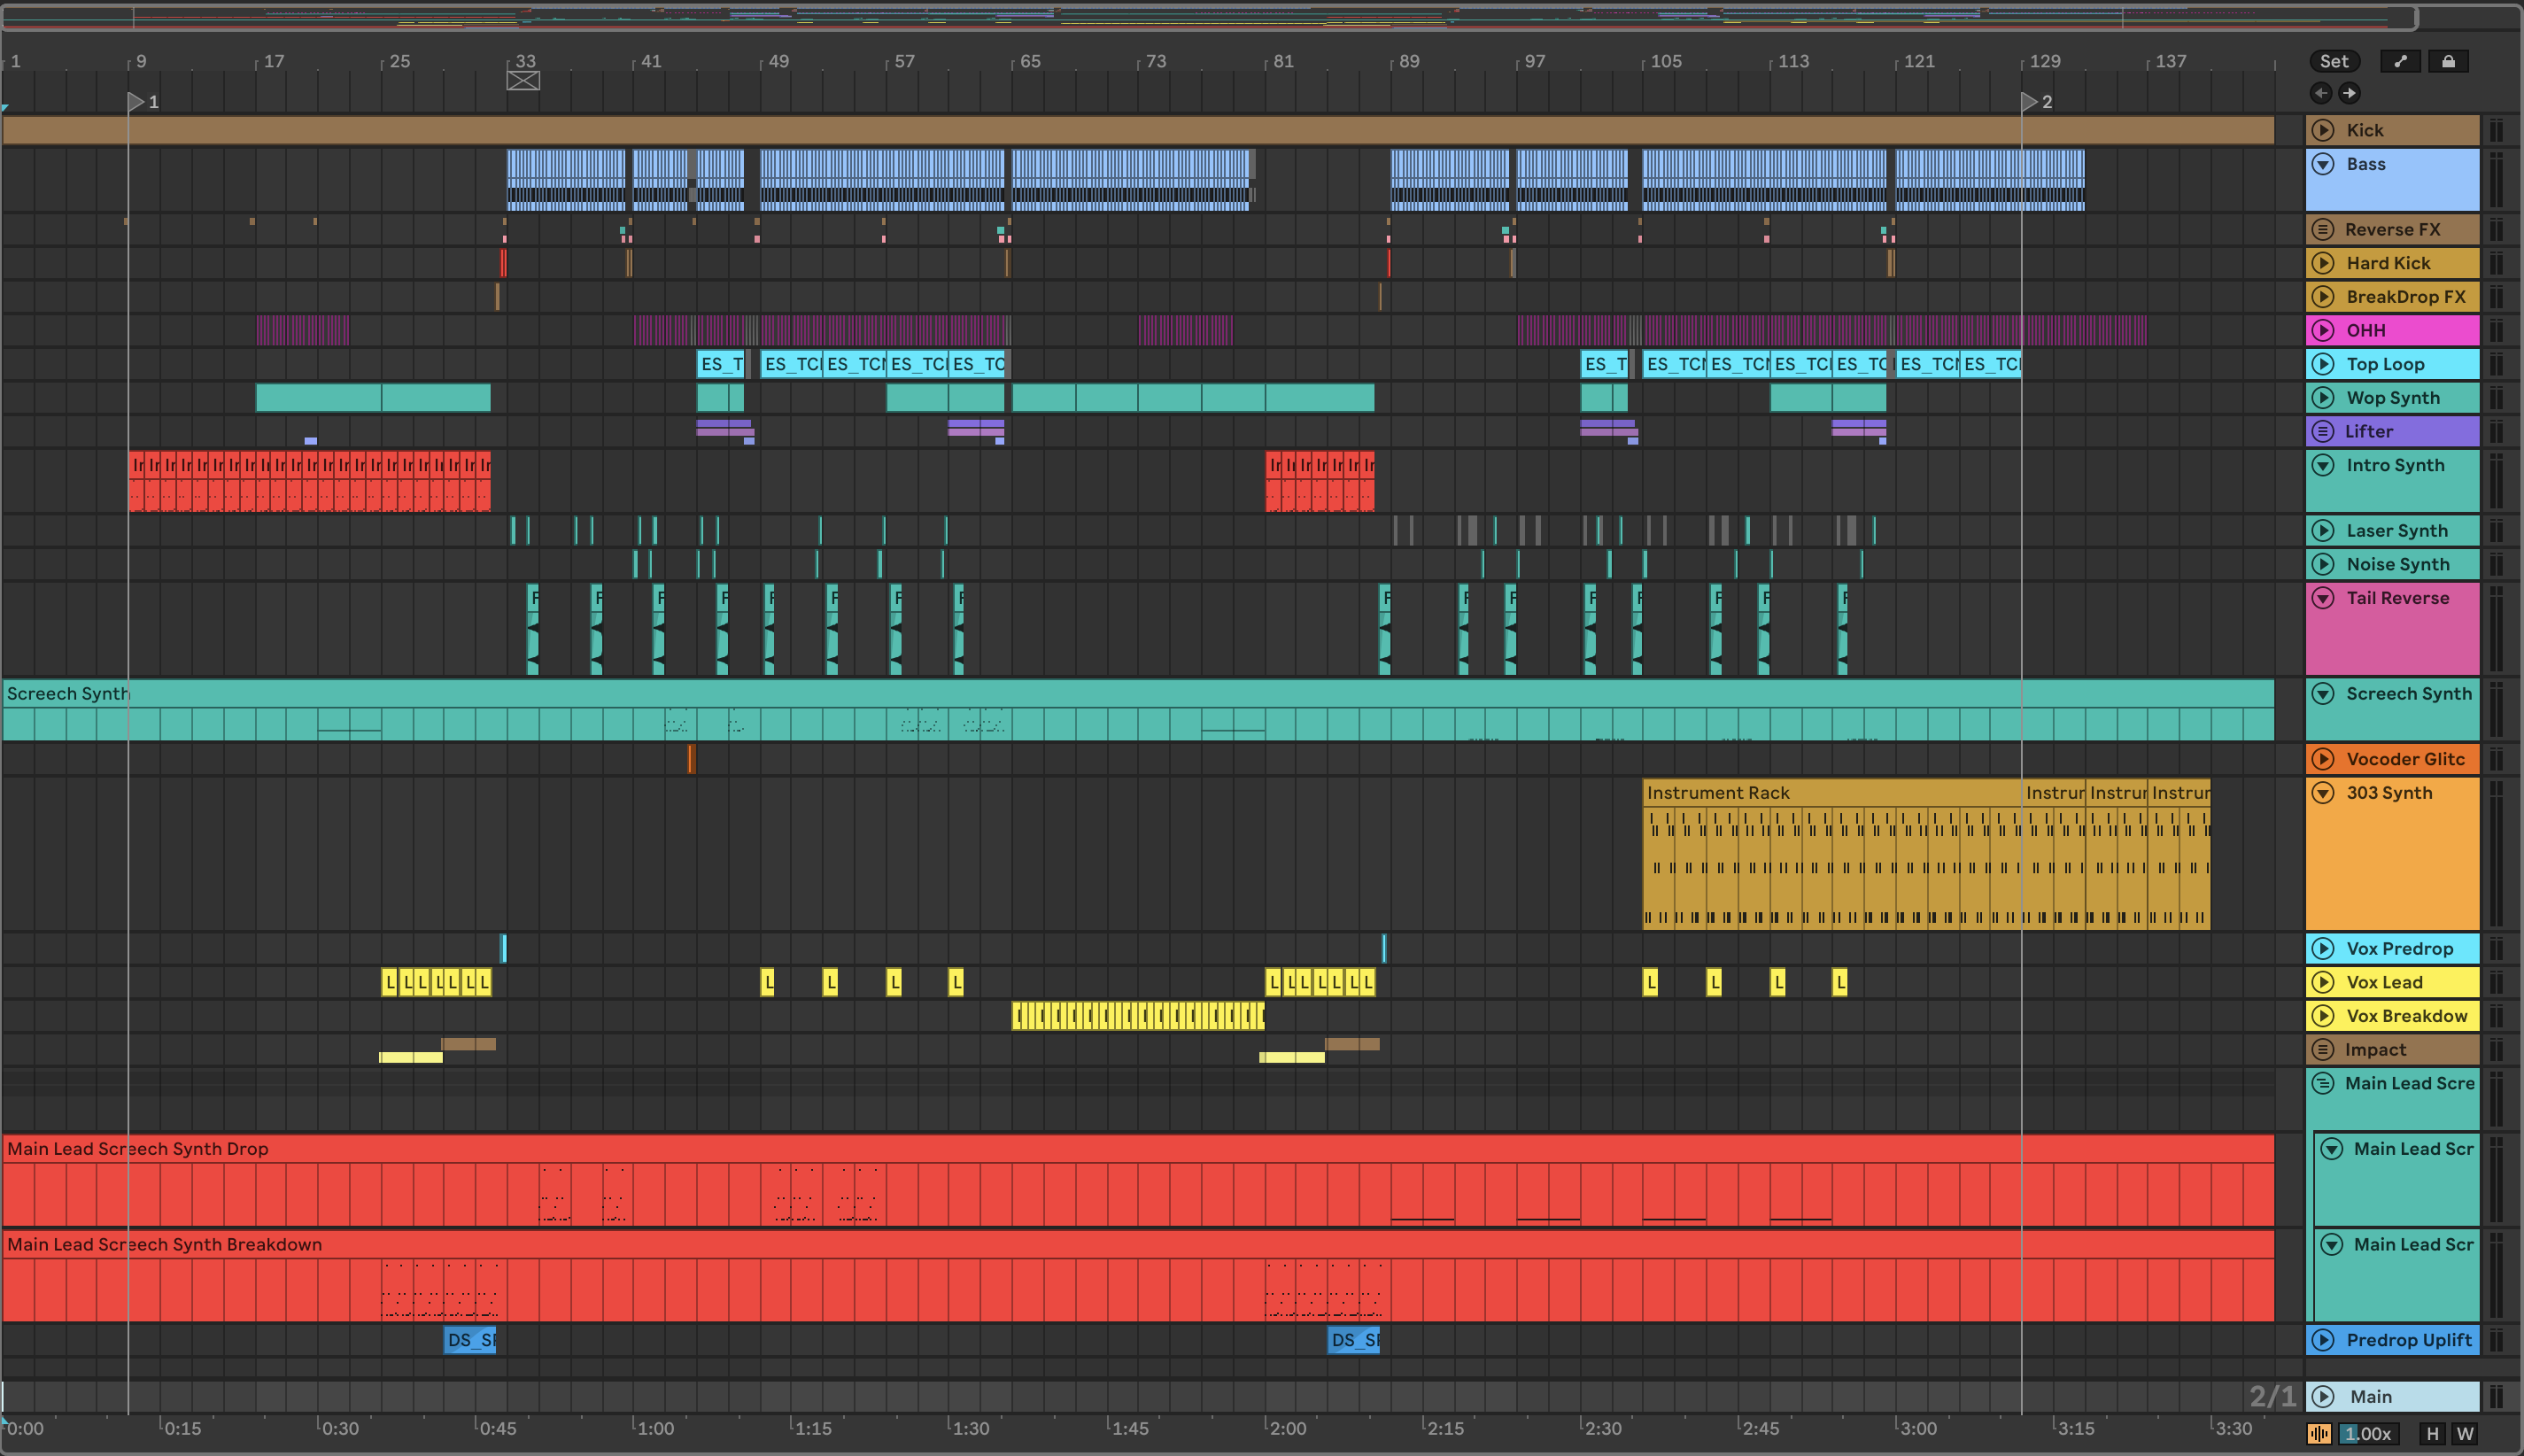Screen dimensions: 2524x1456
Task: Jump to next locator arrow
Action: (2349, 93)
